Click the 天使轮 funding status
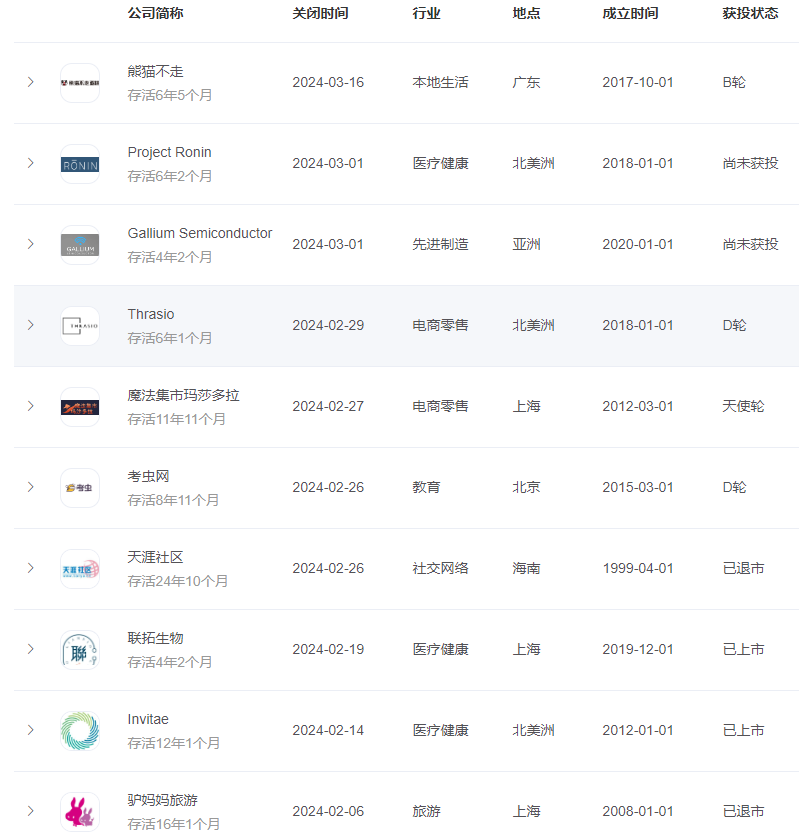This screenshot has width=799, height=840. (743, 406)
